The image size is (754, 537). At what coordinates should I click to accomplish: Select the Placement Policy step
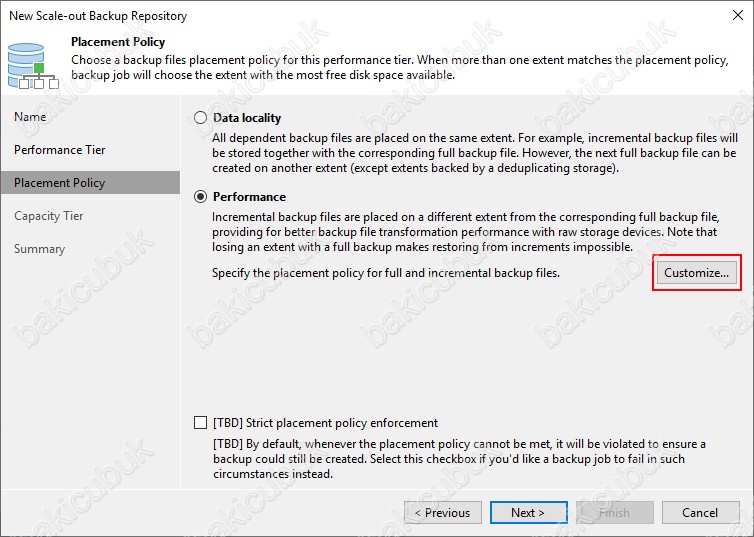pos(90,183)
